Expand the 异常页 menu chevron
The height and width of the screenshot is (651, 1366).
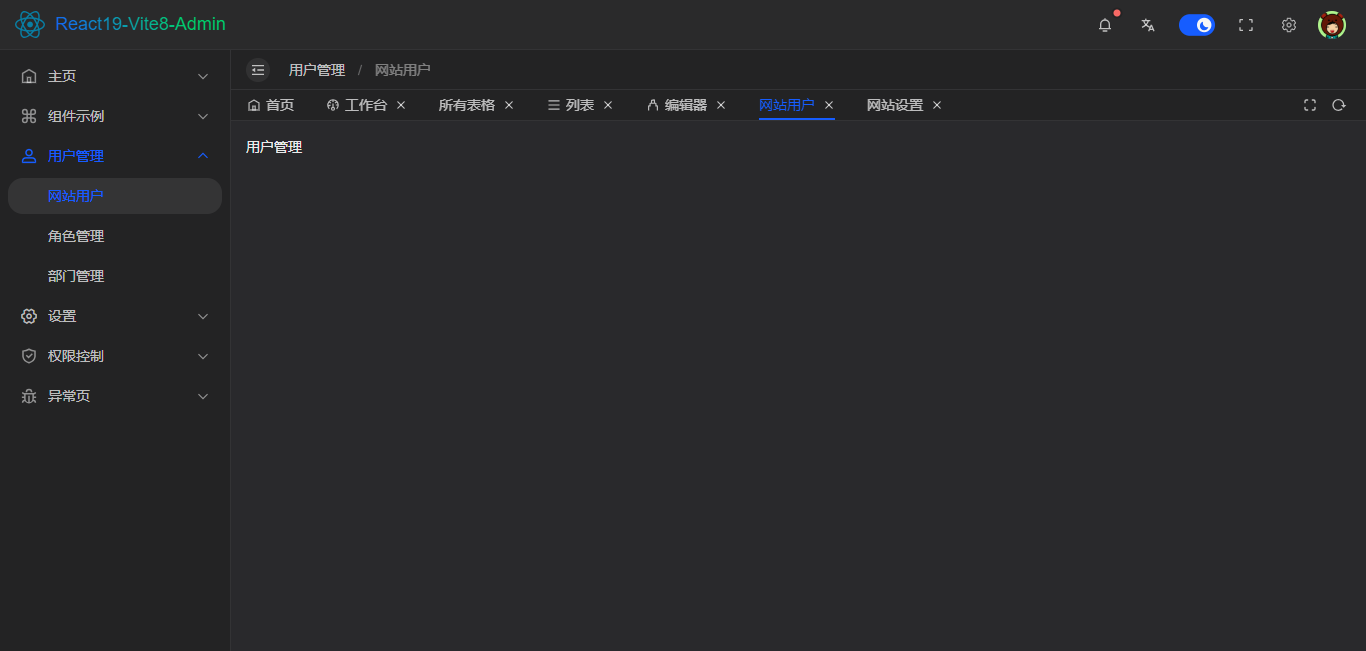[203, 396]
